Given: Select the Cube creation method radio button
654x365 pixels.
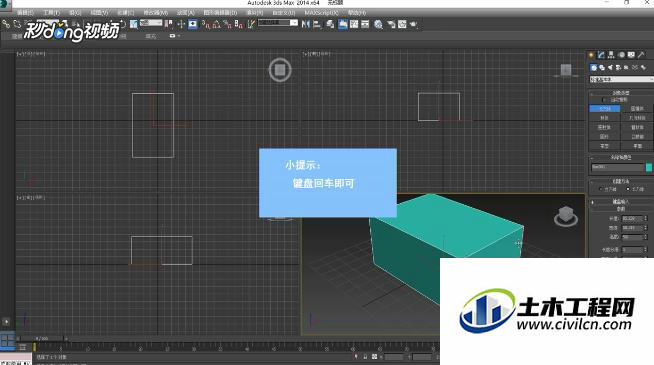Looking at the screenshot, I should tap(601, 189).
